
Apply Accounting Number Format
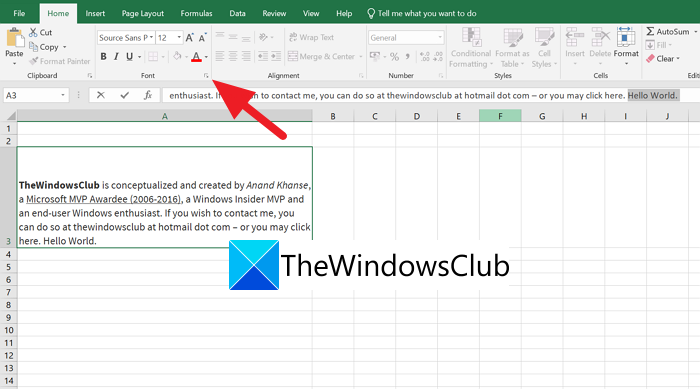tap(375, 56)
